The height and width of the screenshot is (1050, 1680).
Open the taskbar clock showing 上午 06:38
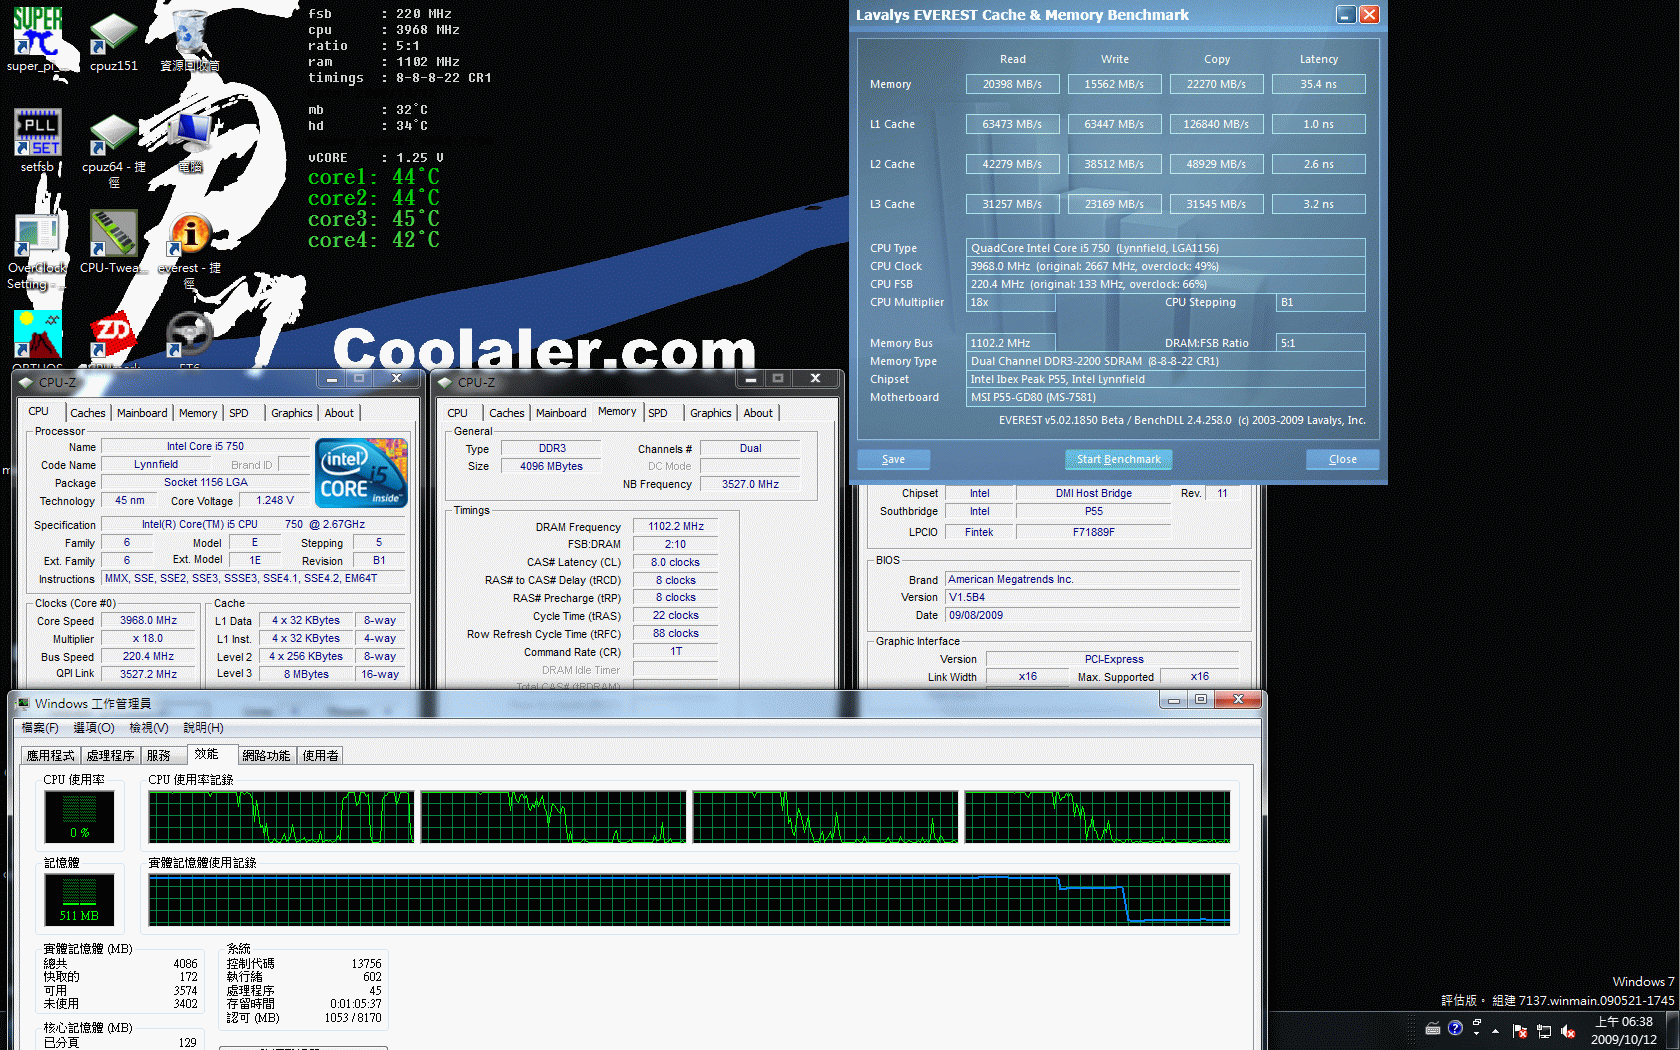[1624, 1031]
